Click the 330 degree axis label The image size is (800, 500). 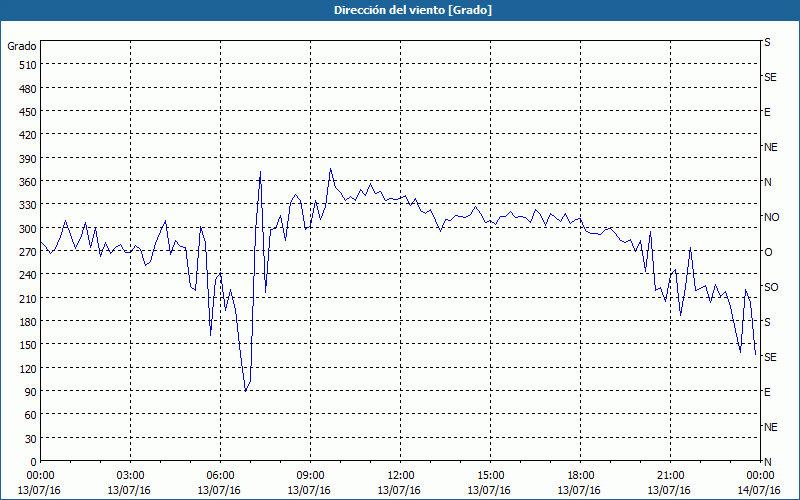[x=28, y=205]
